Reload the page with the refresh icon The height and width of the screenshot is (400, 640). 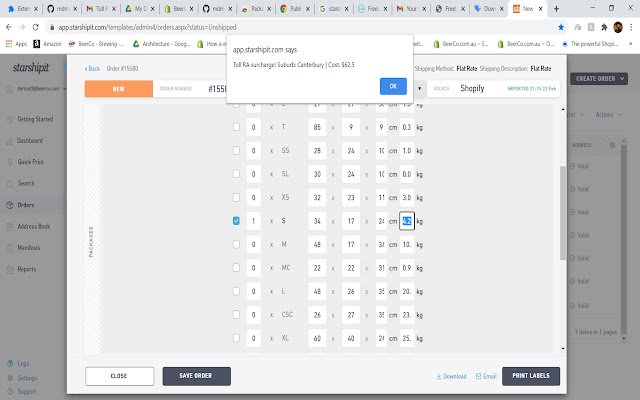[x=36, y=27]
